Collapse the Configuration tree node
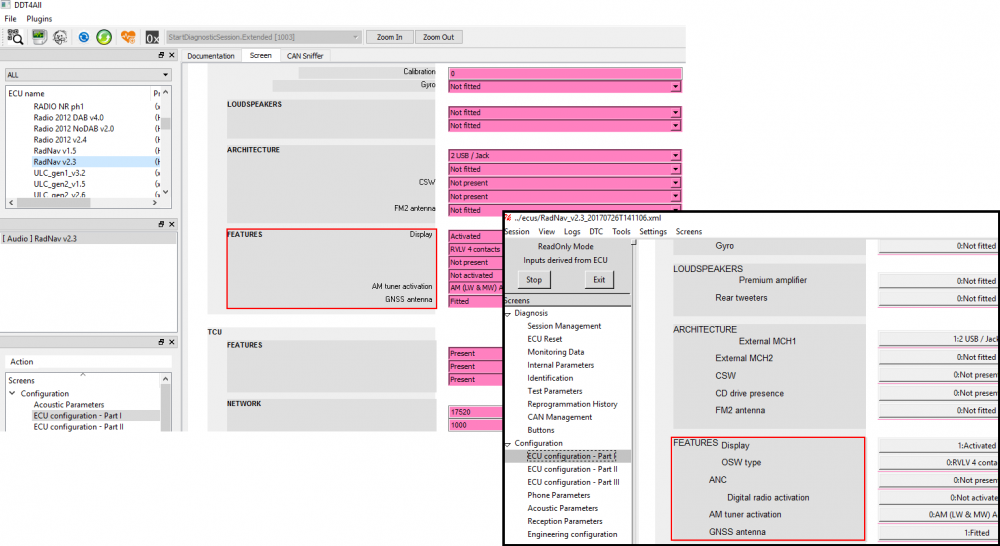The width and height of the screenshot is (1000, 546). pyautogui.click(x=12, y=394)
